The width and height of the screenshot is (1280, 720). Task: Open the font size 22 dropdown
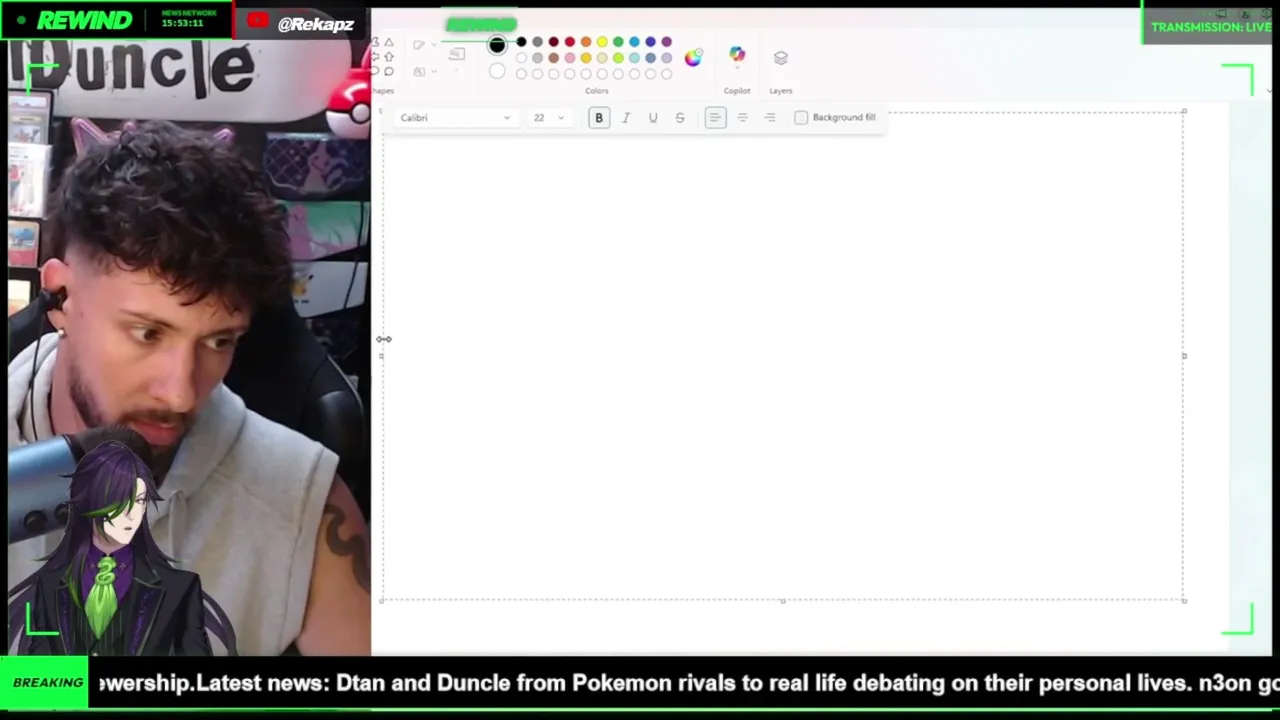(548, 118)
